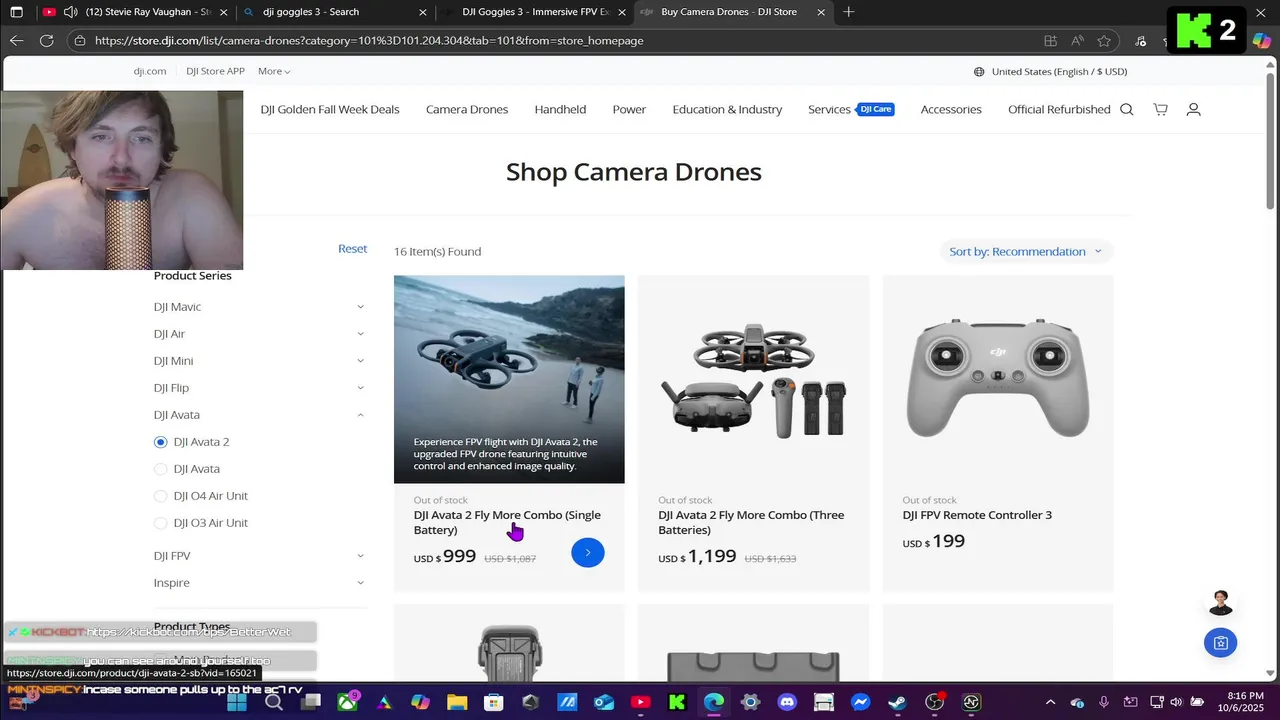Viewport: 1280px width, 720px height.
Task: Click the DJI FPV Remote Controller 3 product image
Action: 997,379
